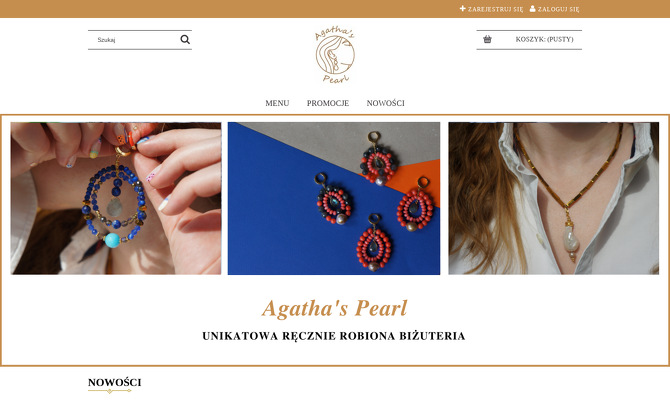
Task: Click the Agatha's Pearl logo
Action: [x=335, y=54]
